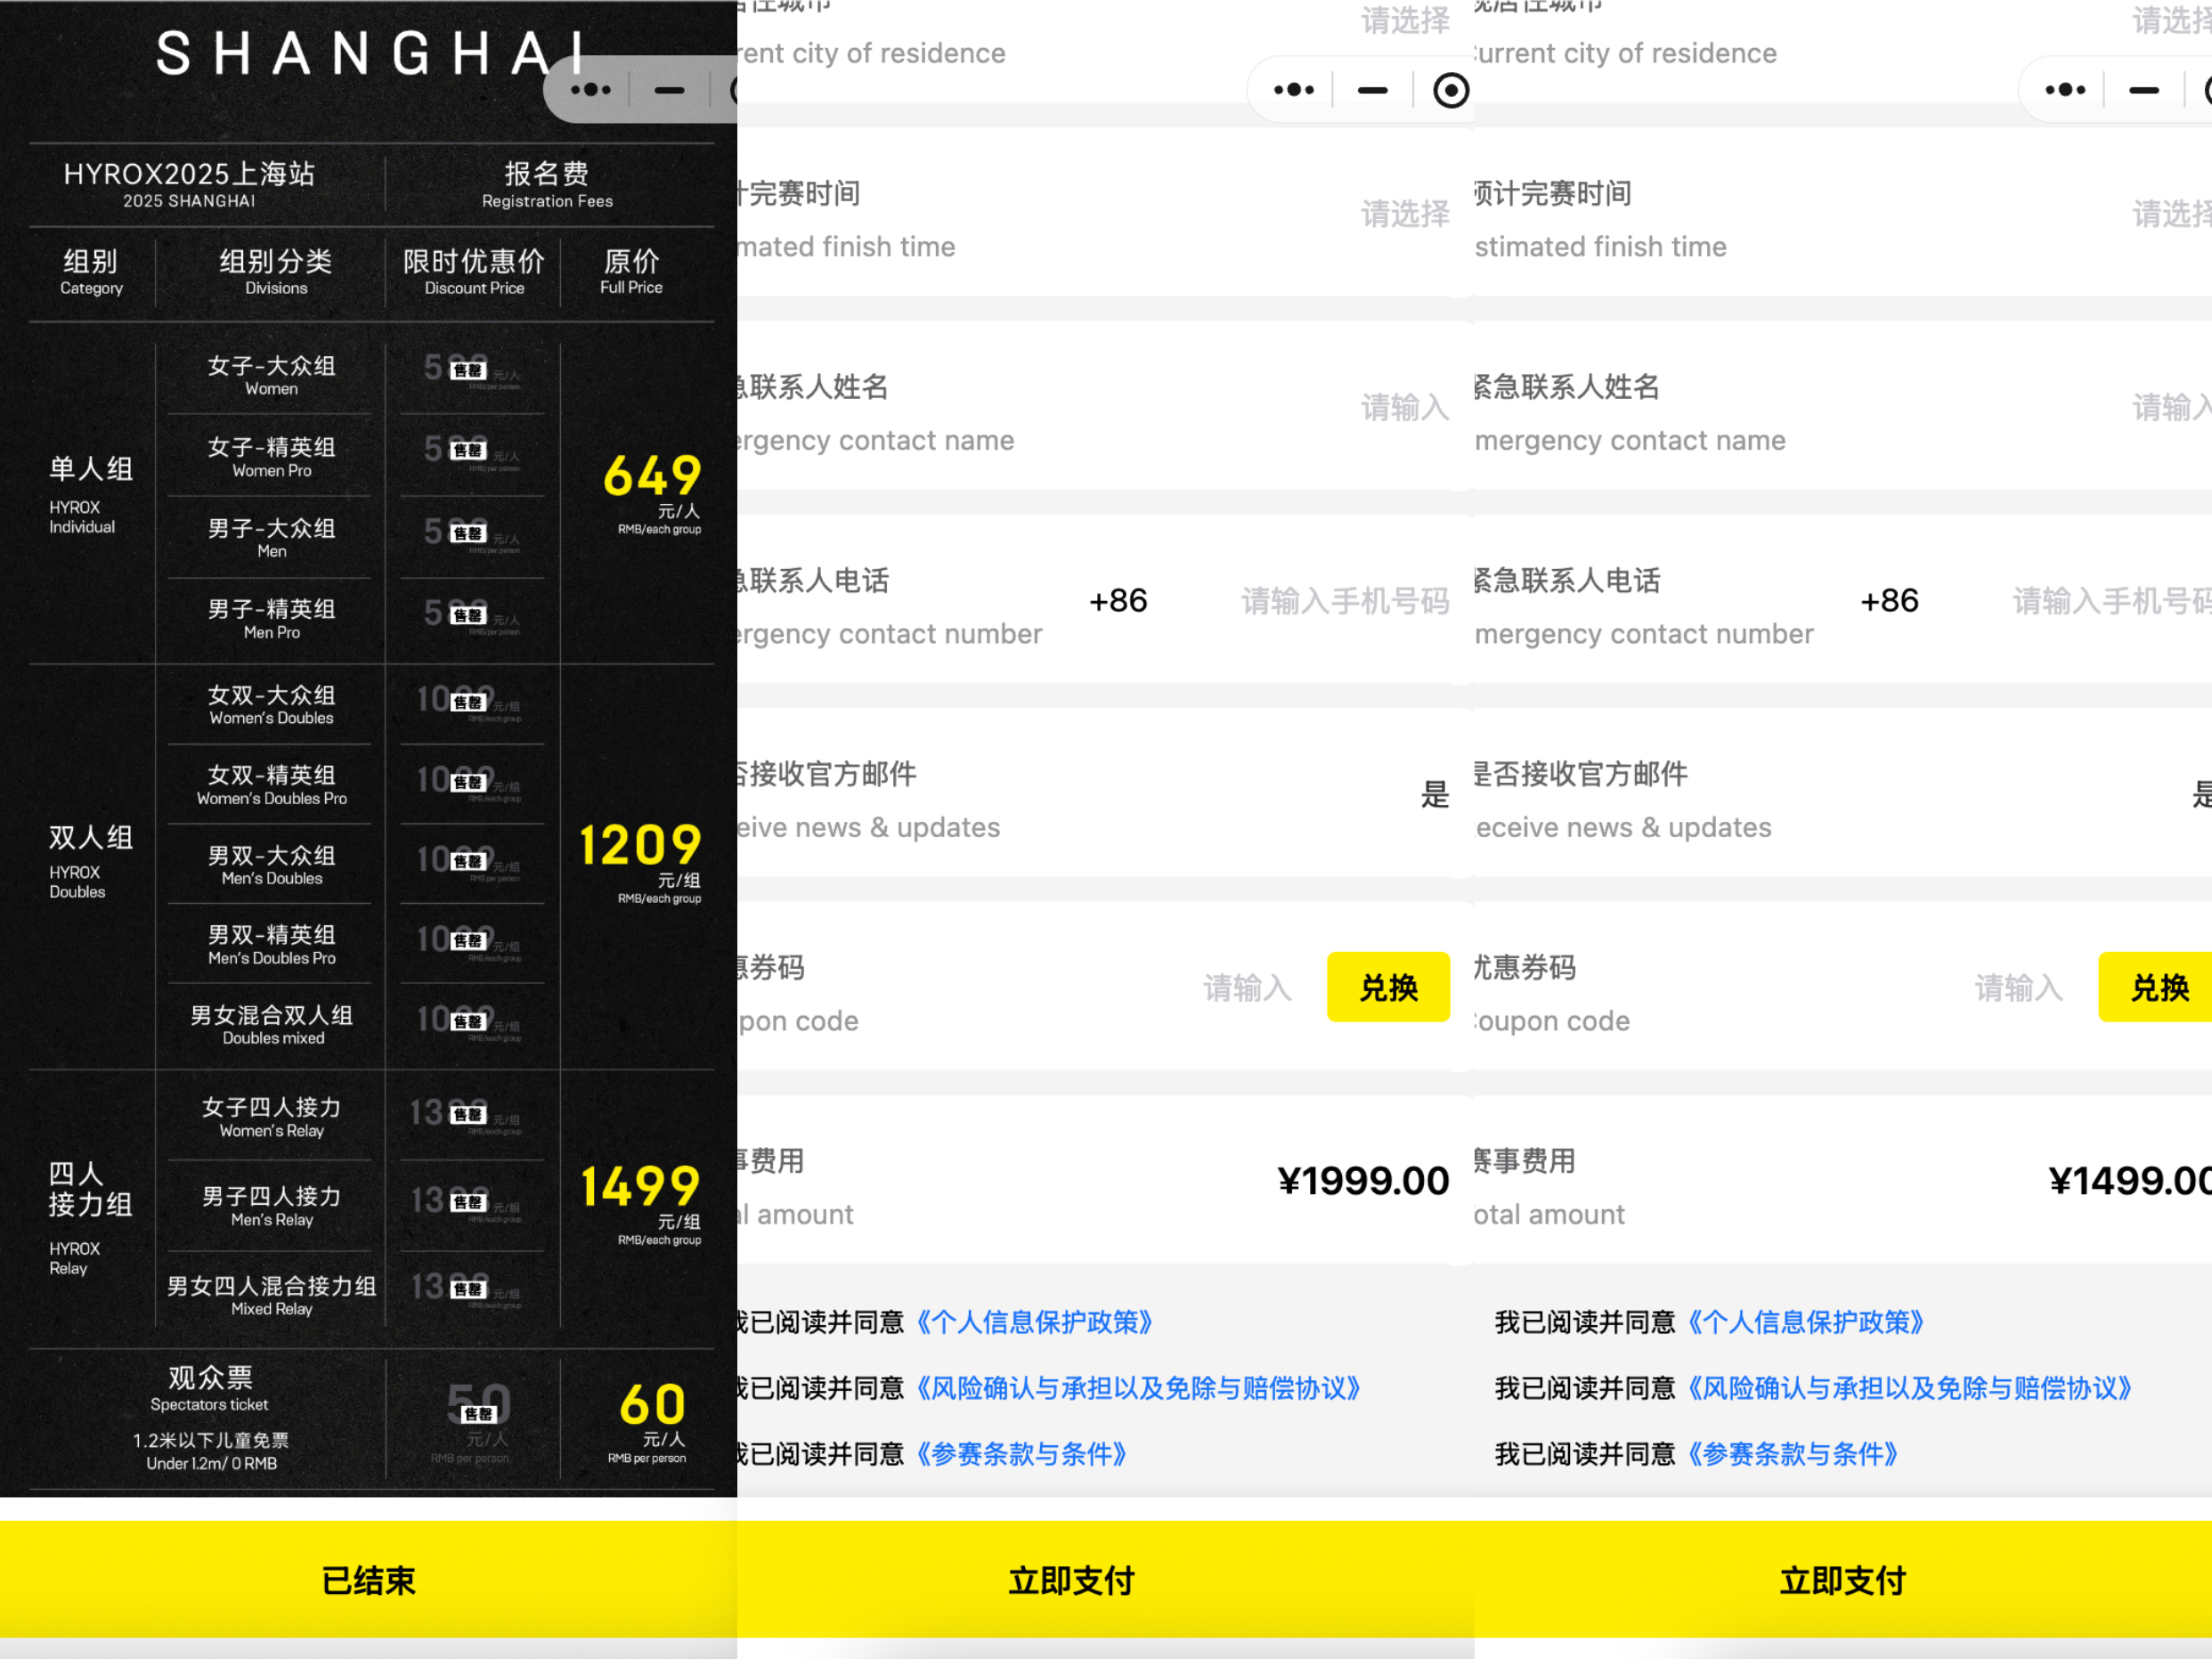
Task: Open the three-dot menu in the right panel
Action: (2065, 90)
